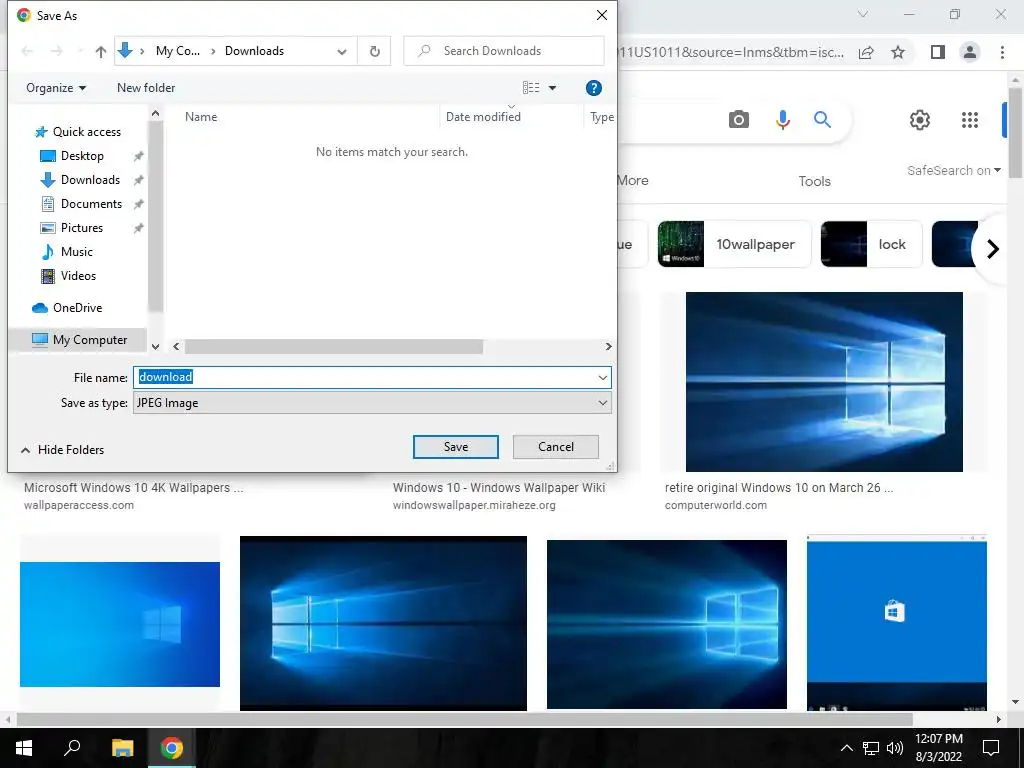Open Google apps grid
The height and width of the screenshot is (768, 1024).
[x=970, y=120]
